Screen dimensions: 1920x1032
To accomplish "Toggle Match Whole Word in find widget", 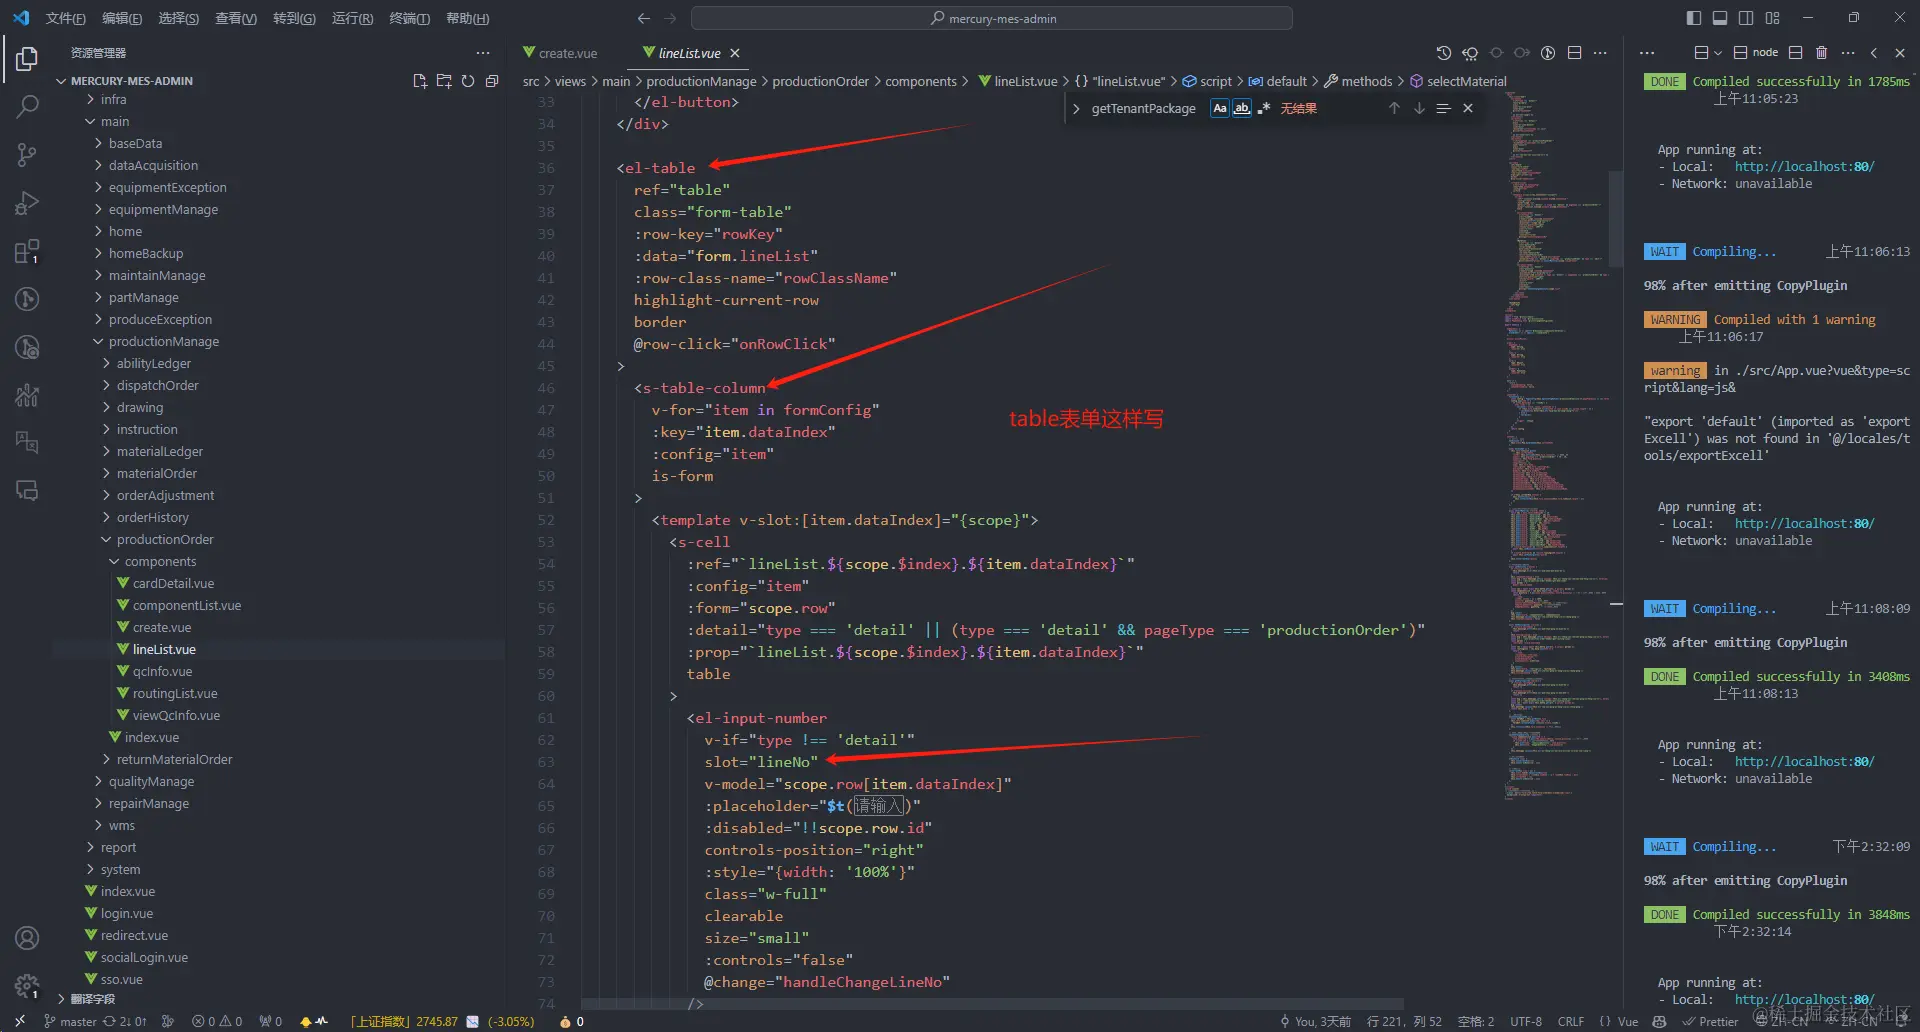I will pos(1241,108).
